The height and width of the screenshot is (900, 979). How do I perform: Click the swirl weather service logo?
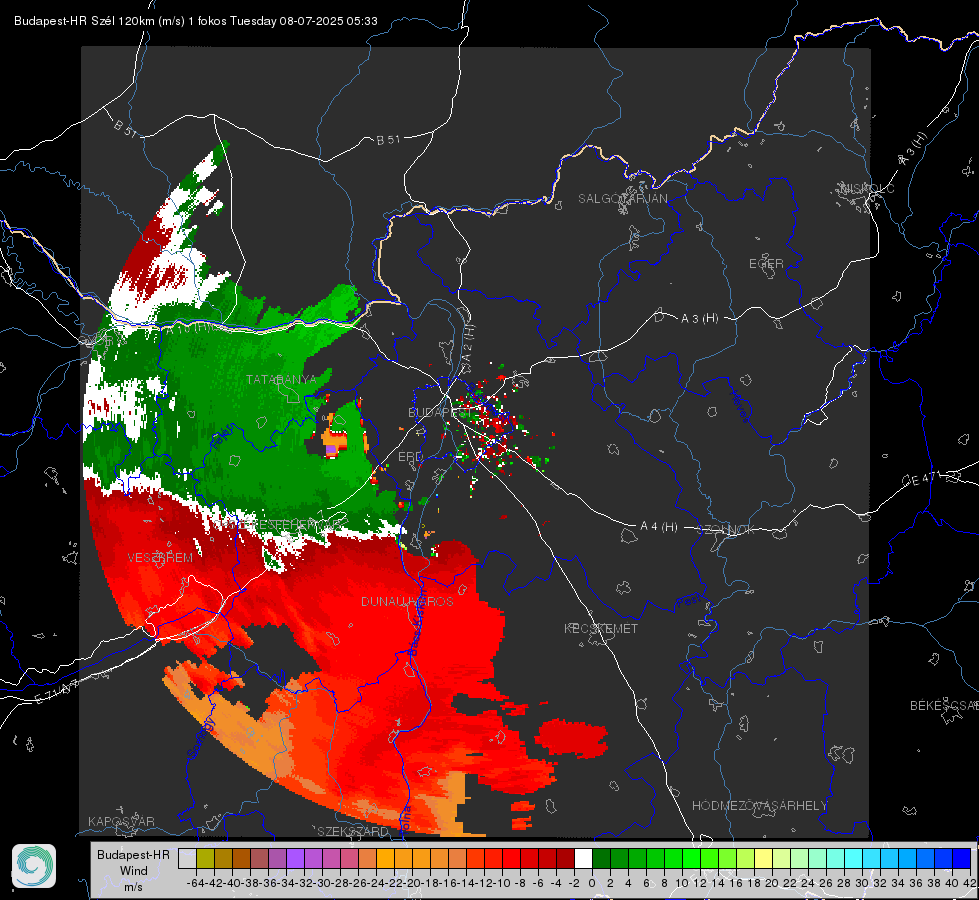click(34, 866)
